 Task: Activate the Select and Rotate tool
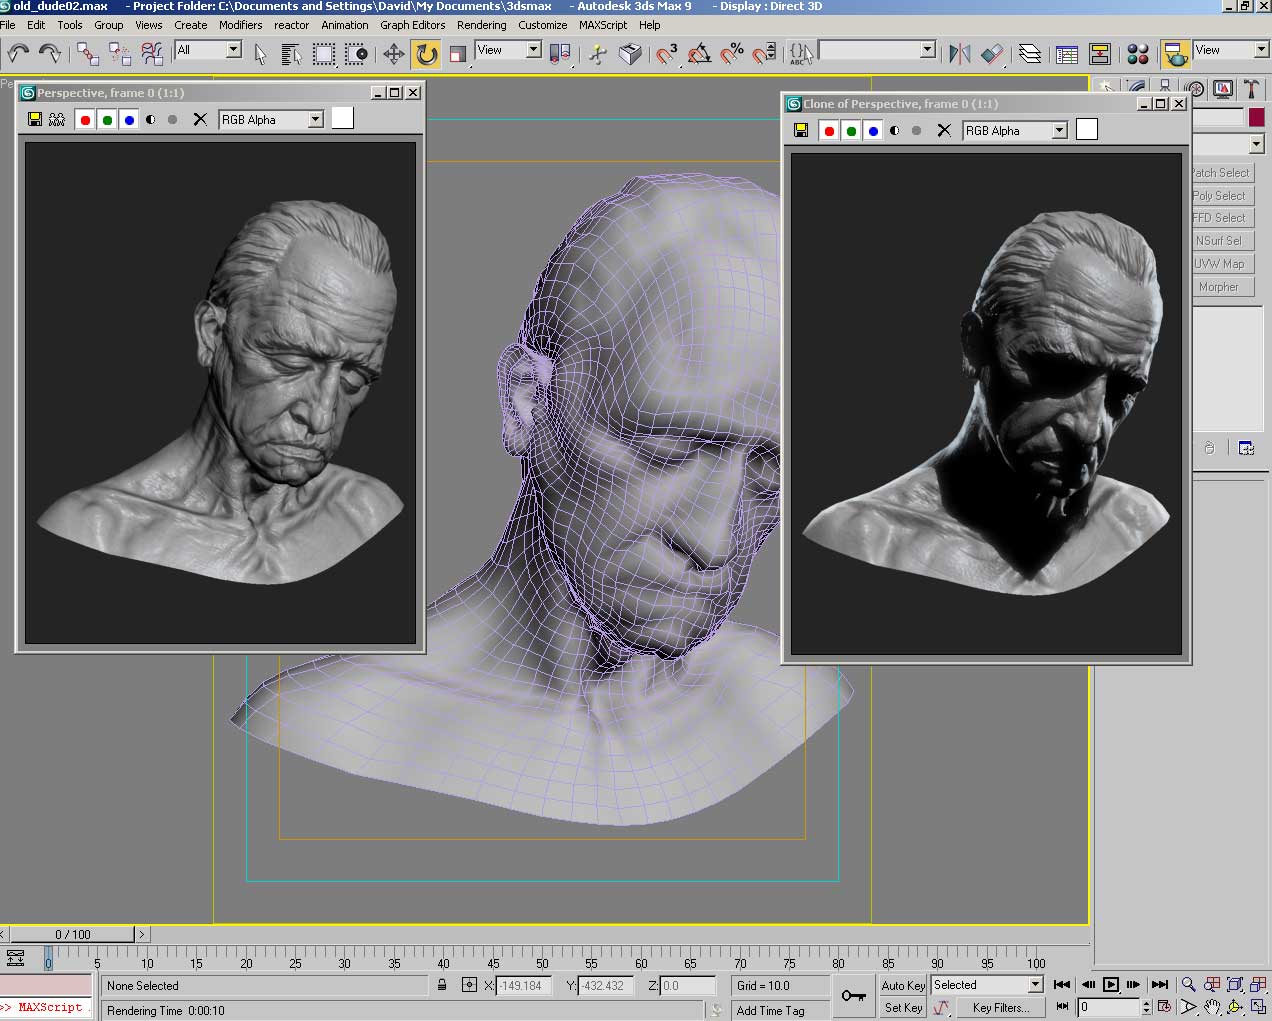pos(427,53)
